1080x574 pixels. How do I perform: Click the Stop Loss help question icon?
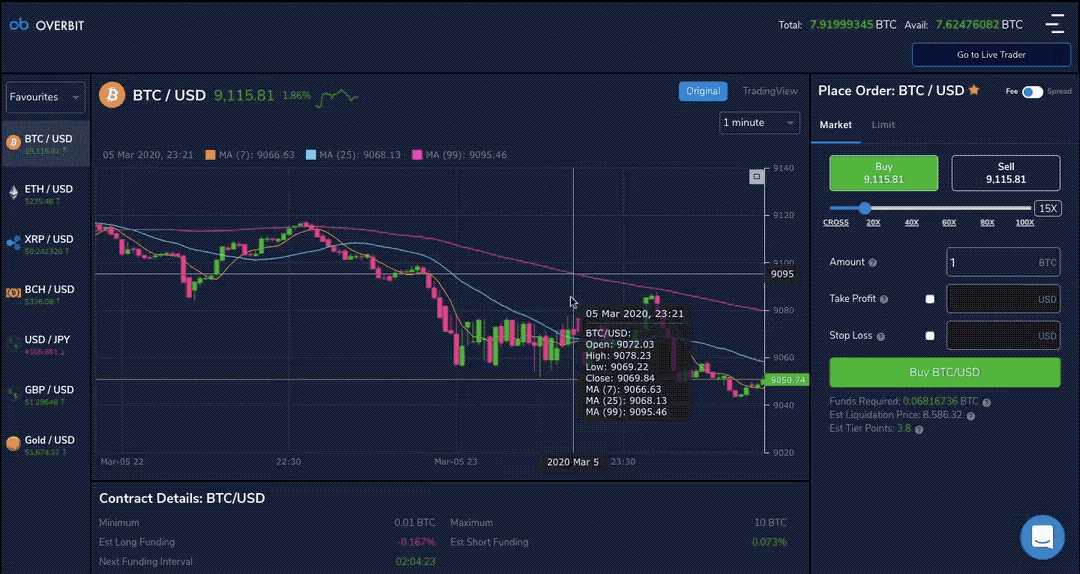(x=880, y=336)
